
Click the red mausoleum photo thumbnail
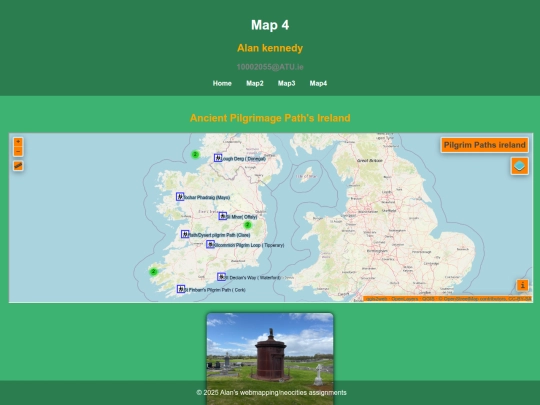tap(270, 358)
